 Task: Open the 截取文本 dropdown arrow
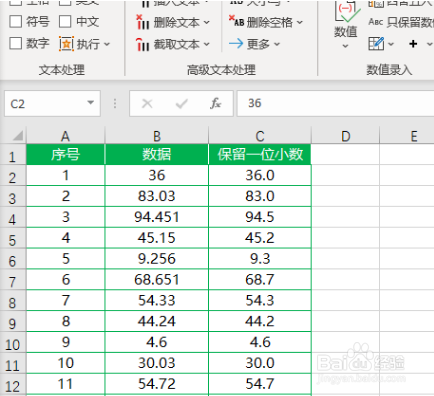tap(207, 44)
